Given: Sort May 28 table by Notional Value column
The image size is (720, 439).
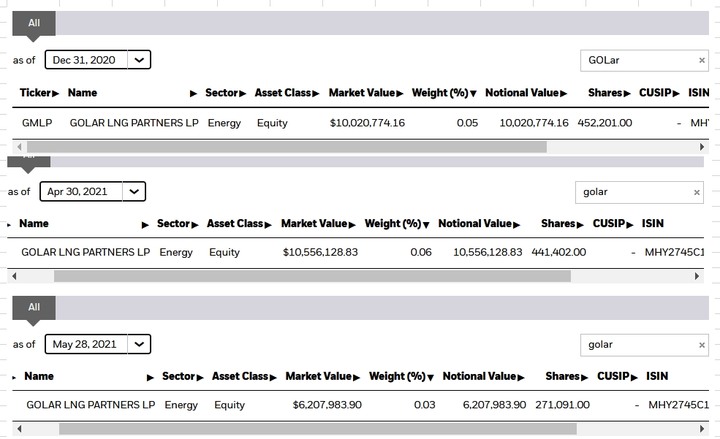Looking at the screenshot, I should 483,377.
